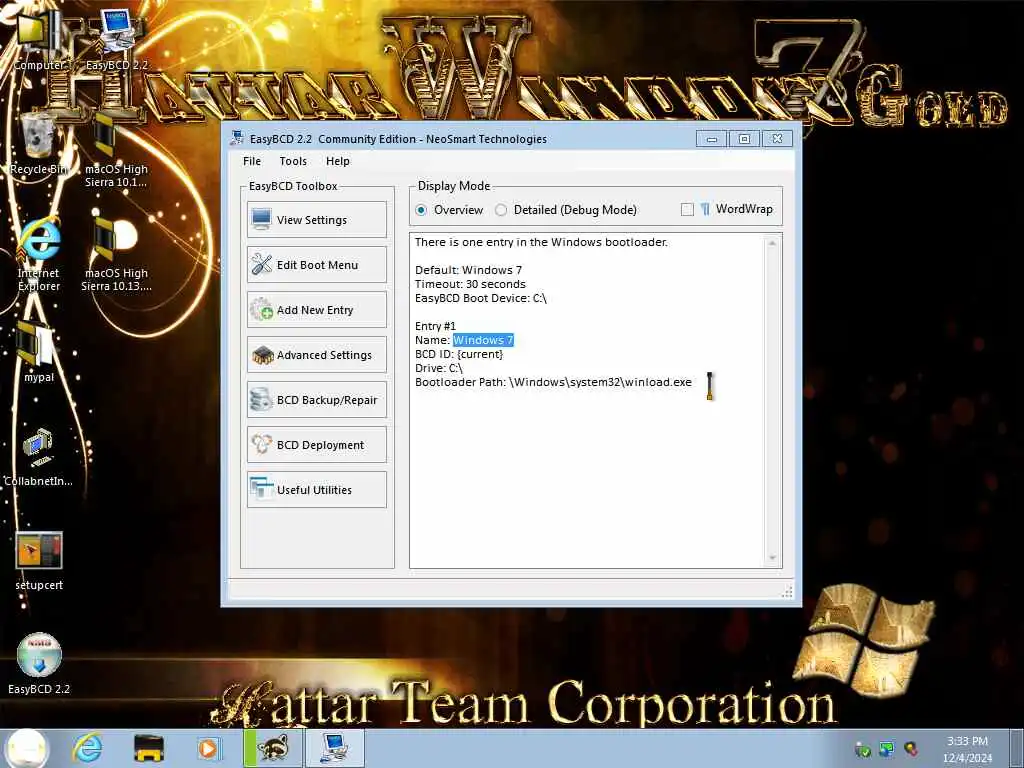Image resolution: width=1024 pixels, height=768 pixels.
Task: Open BCD Backup/Repair
Action: (x=317, y=400)
